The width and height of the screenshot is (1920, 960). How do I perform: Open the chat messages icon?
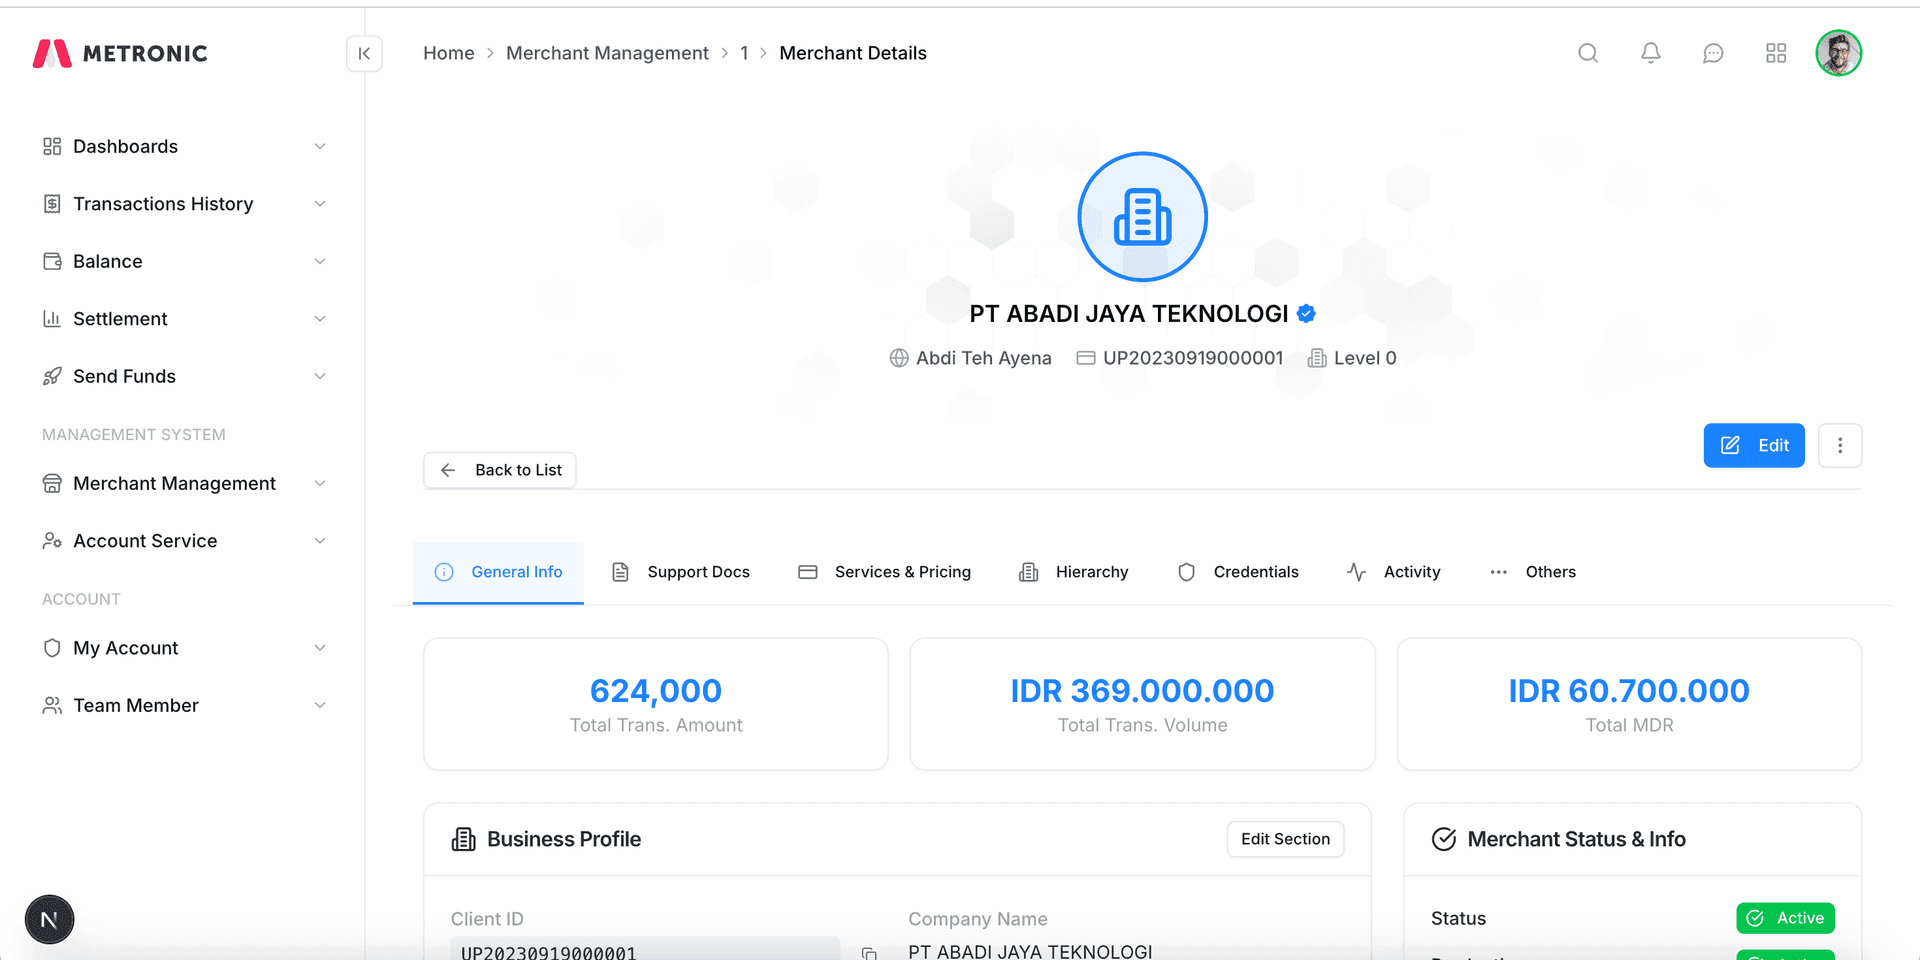click(x=1713, y=53)
